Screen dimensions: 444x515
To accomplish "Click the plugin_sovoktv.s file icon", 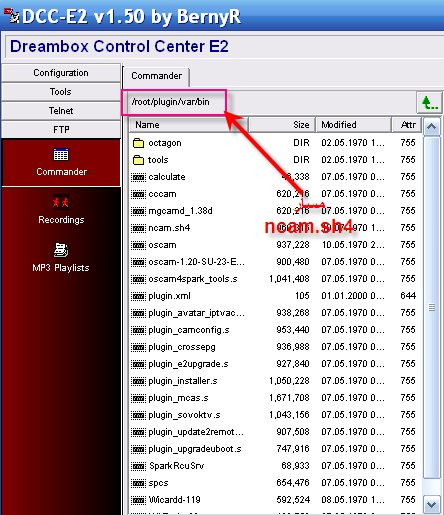I will pos(138,415).
